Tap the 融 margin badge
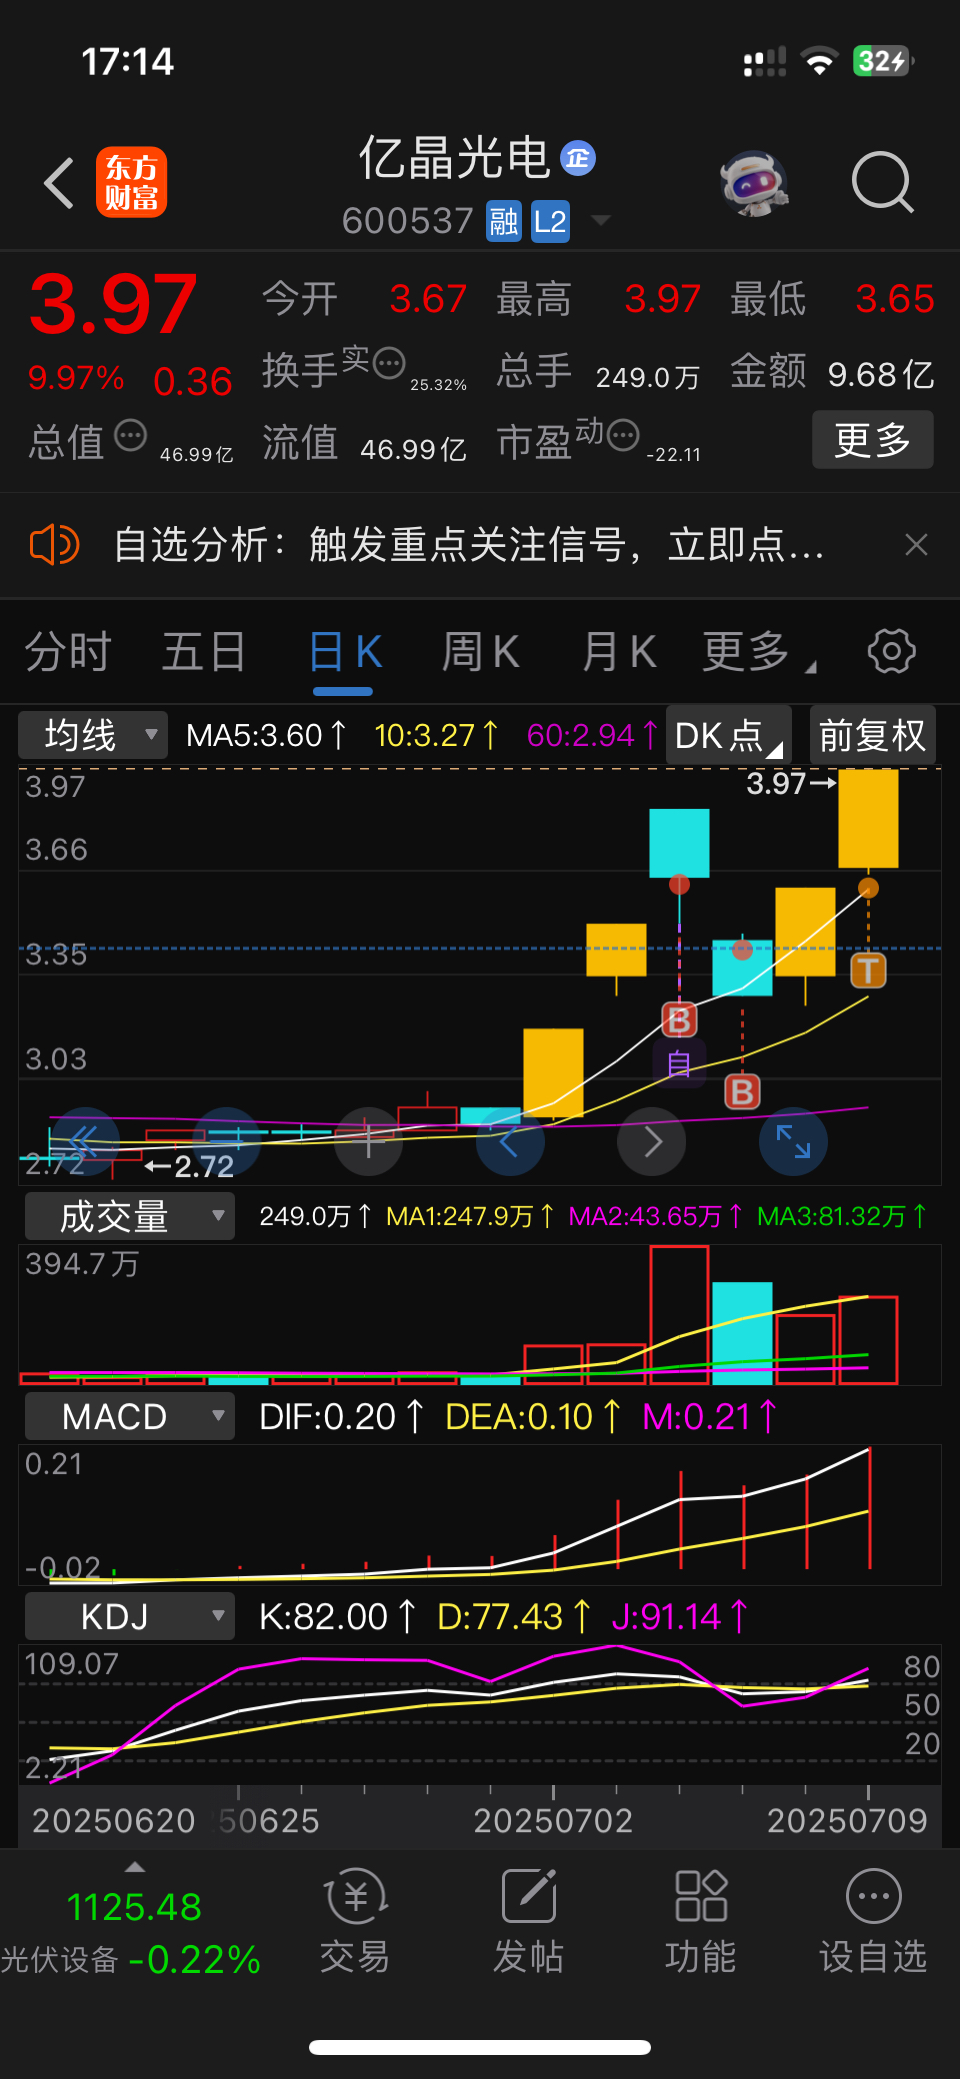The height and width of the screenshot is (2079, 960). pyautogui.click(x=504, y=221)
